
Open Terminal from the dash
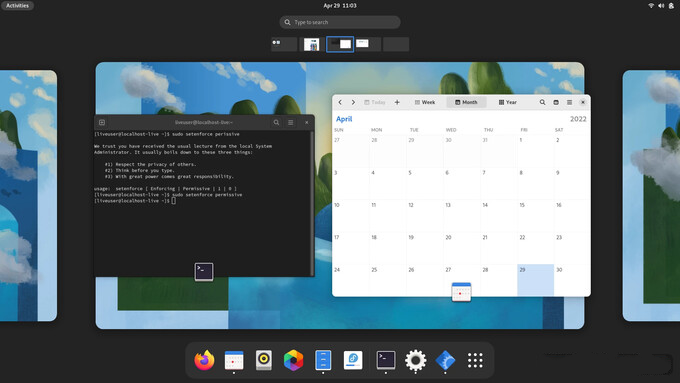point(386,360)
